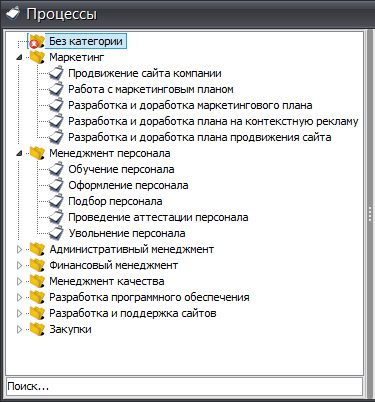Click process icon for Проведение аттестации персонала

[56, 217]
